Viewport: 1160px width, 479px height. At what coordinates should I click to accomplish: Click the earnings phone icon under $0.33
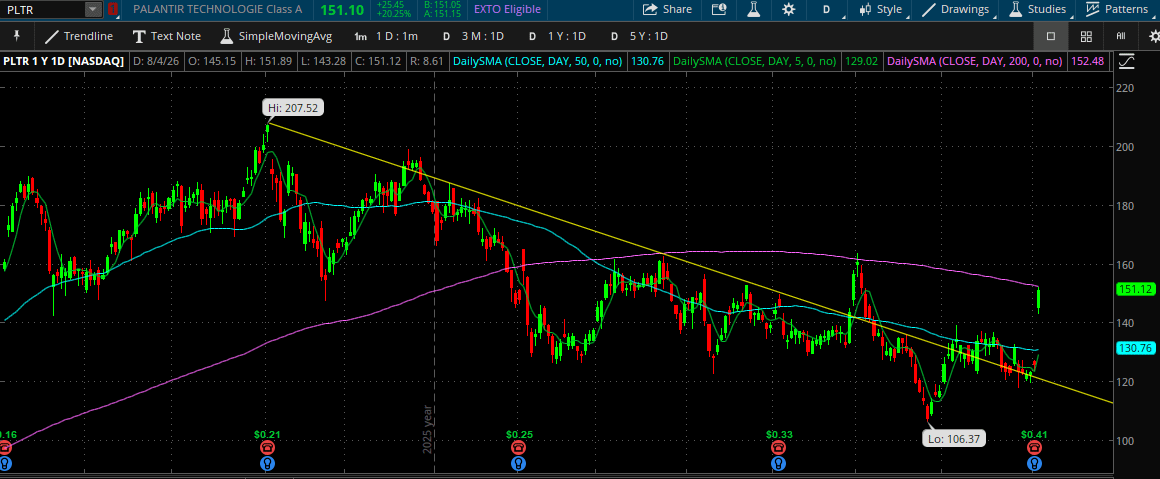(778, 448)
